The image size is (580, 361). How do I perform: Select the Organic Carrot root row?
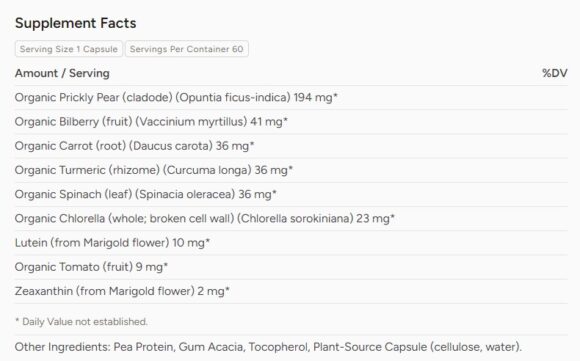tap(291, 146)
